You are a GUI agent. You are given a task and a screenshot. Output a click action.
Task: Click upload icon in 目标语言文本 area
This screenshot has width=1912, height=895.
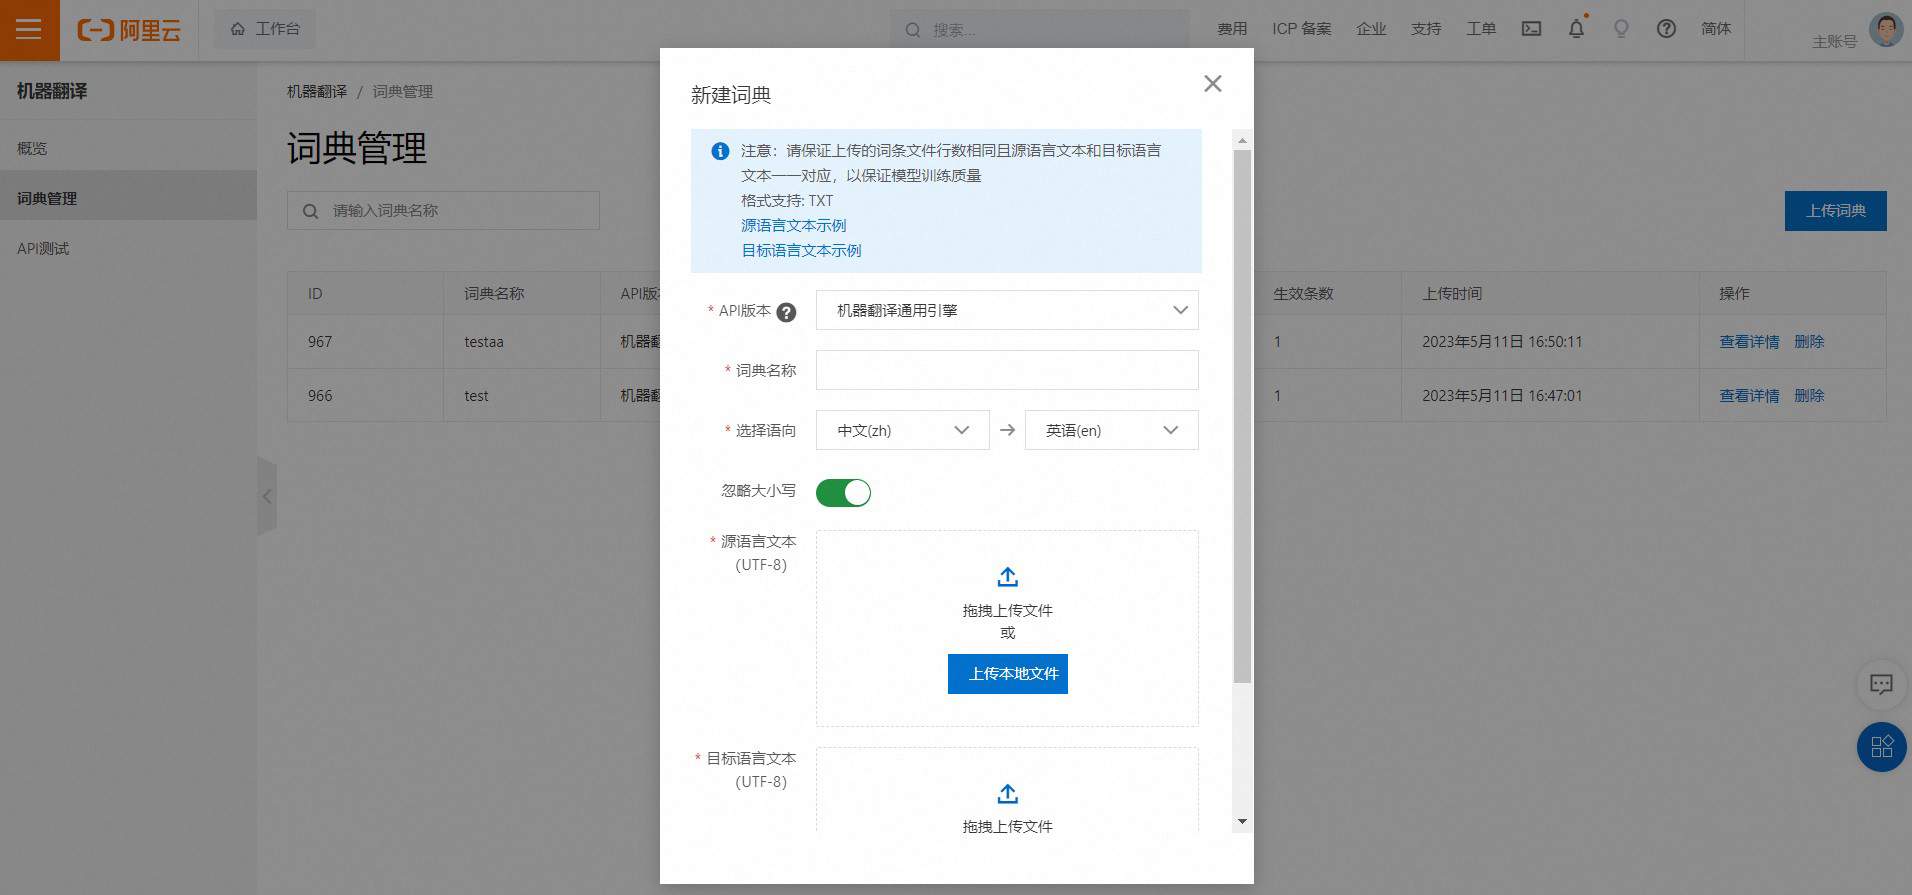(1007, 794)
